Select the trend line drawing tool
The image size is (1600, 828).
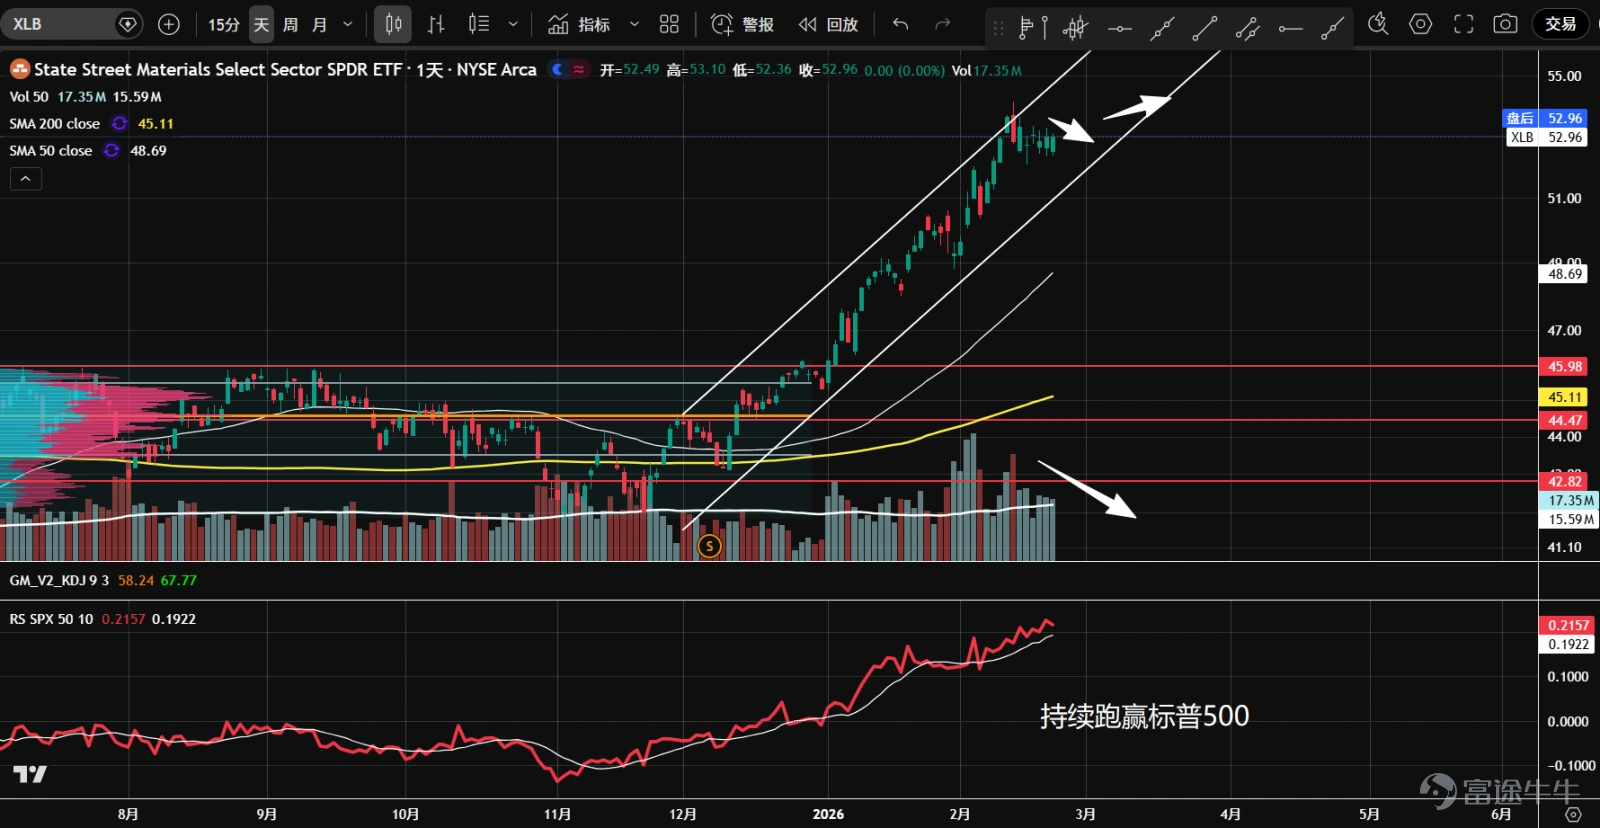(1205, 28)
